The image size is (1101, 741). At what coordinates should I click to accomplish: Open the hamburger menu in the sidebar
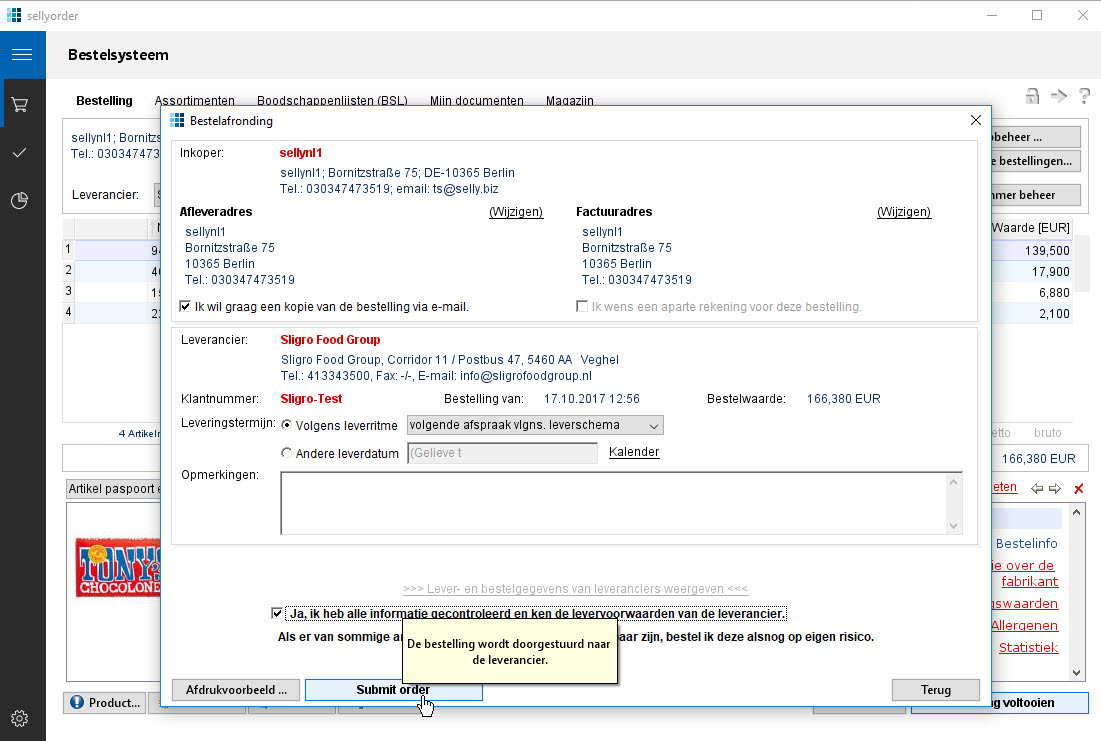click(22, 55)
